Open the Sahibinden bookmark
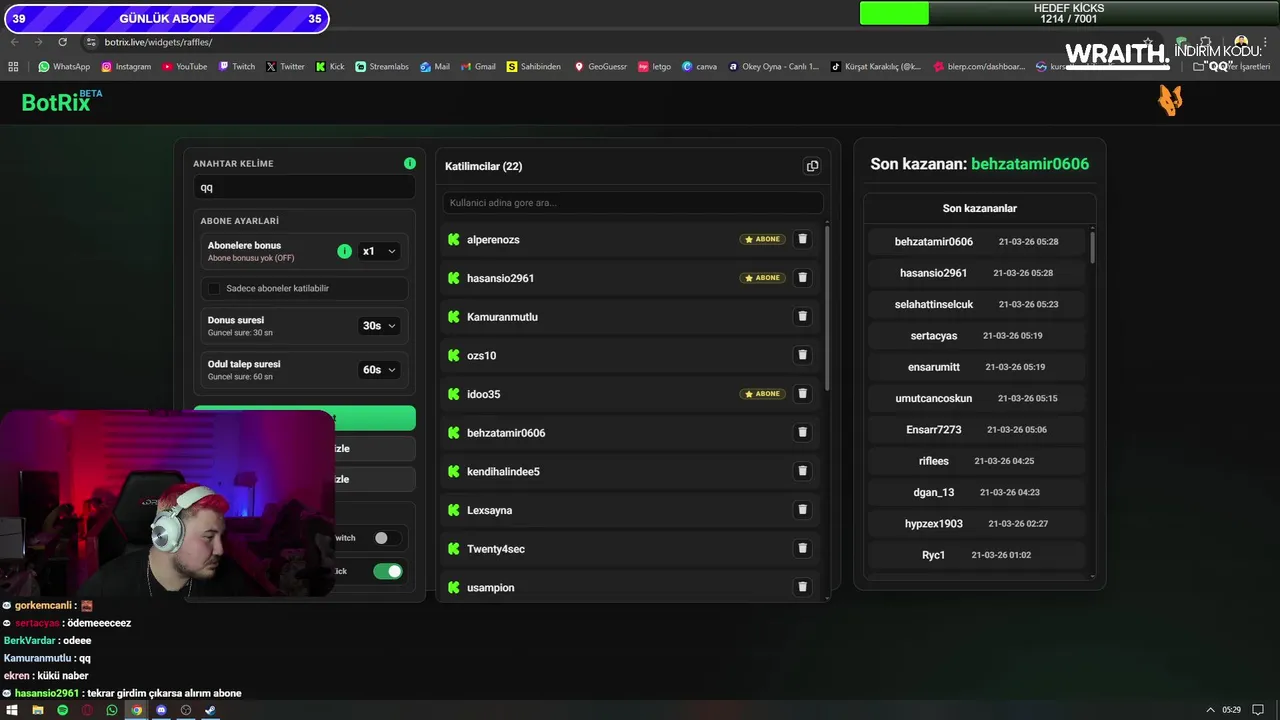 pyautogui.click(x=533, y=67)
